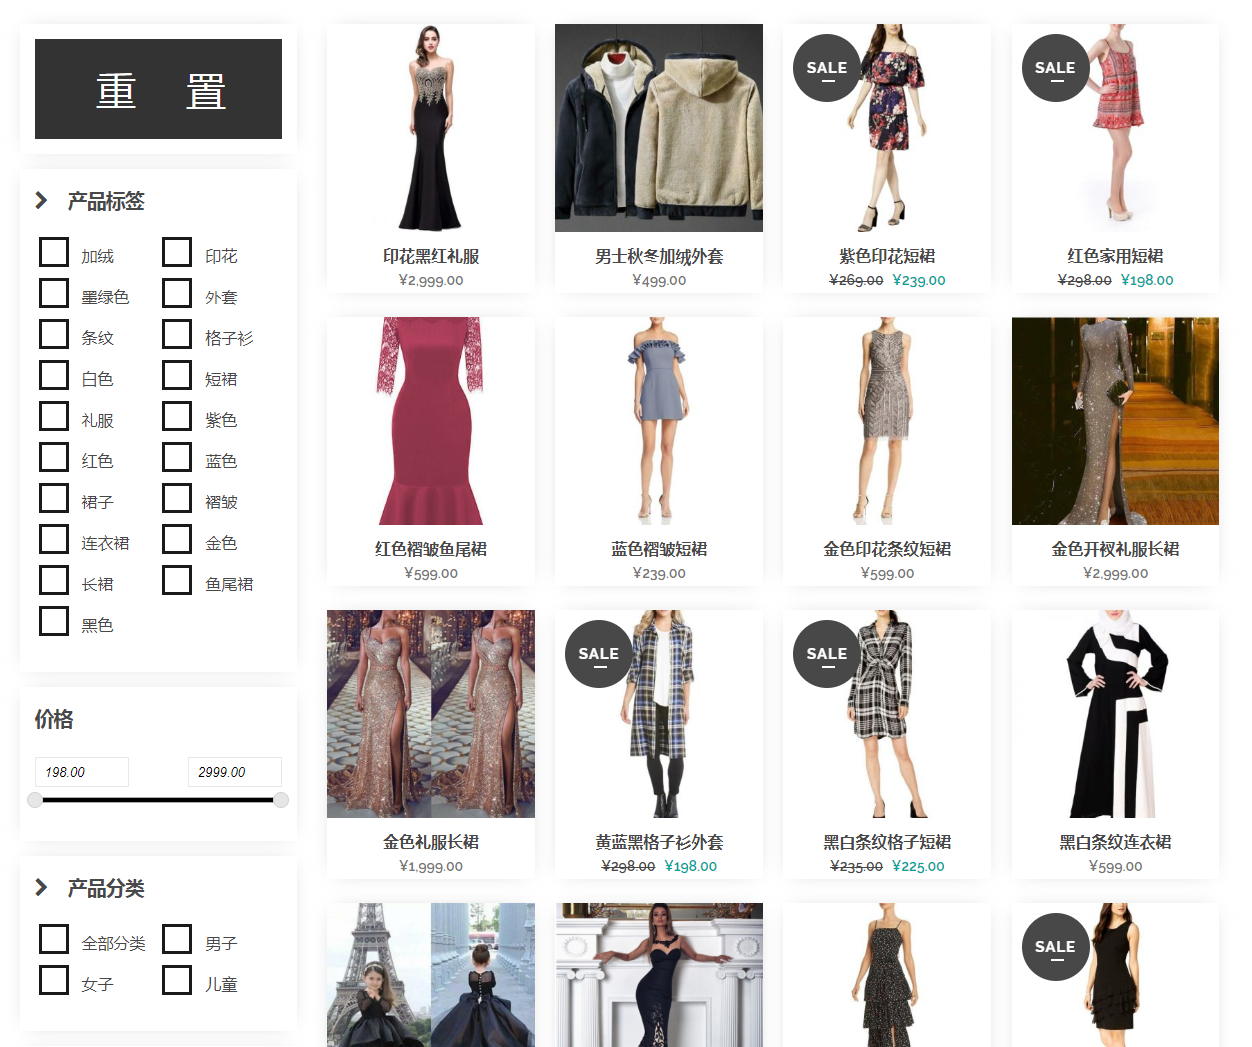View the 蓝色褶皱短裙 product image
Viewport: 1252px width, 1047px height.
pos(659,421)
